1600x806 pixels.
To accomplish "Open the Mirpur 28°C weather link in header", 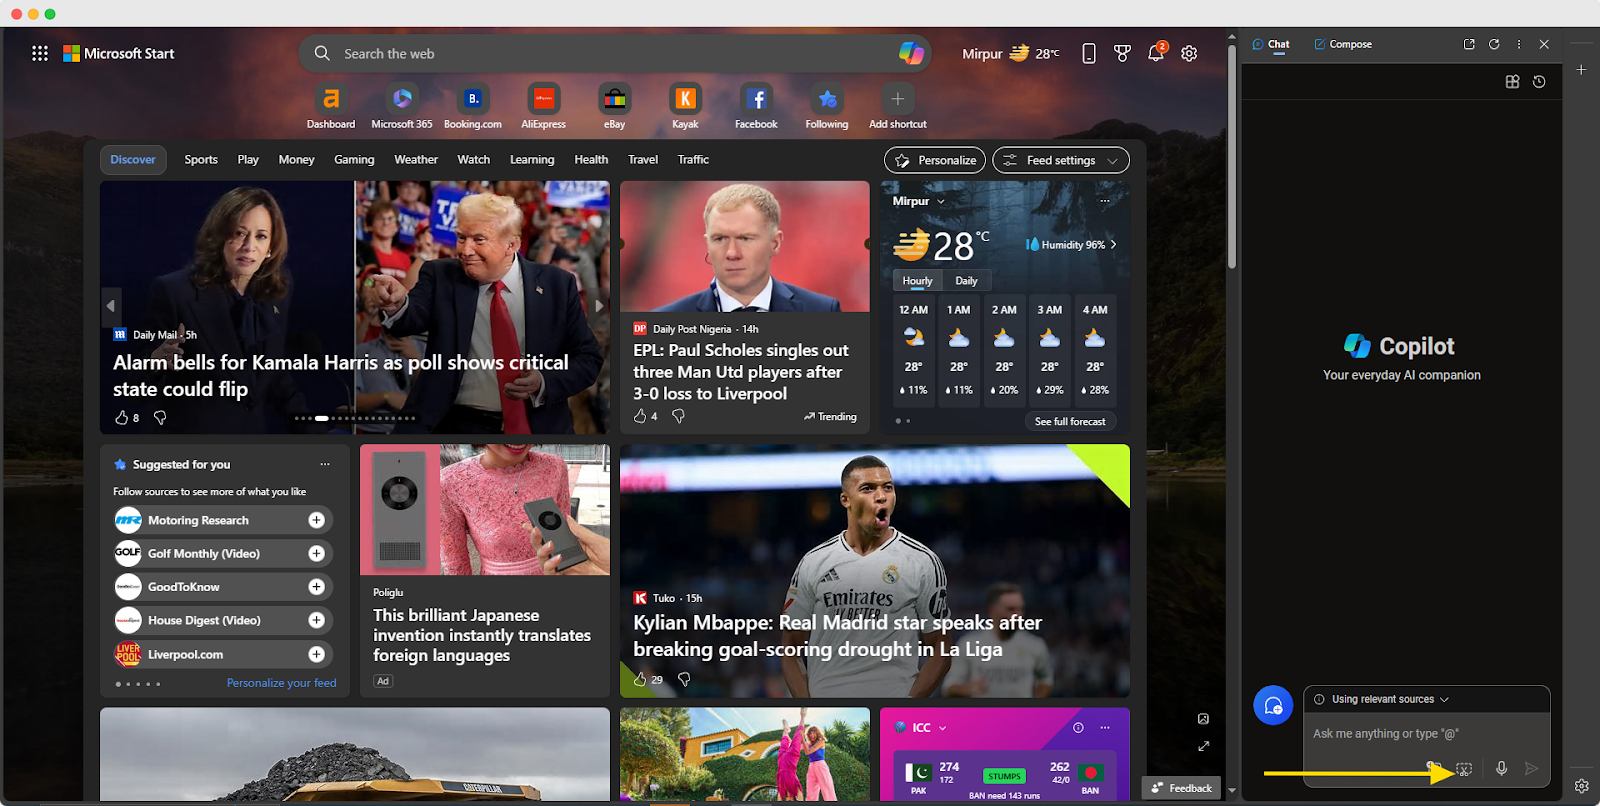I will [x=1011, y=54].
